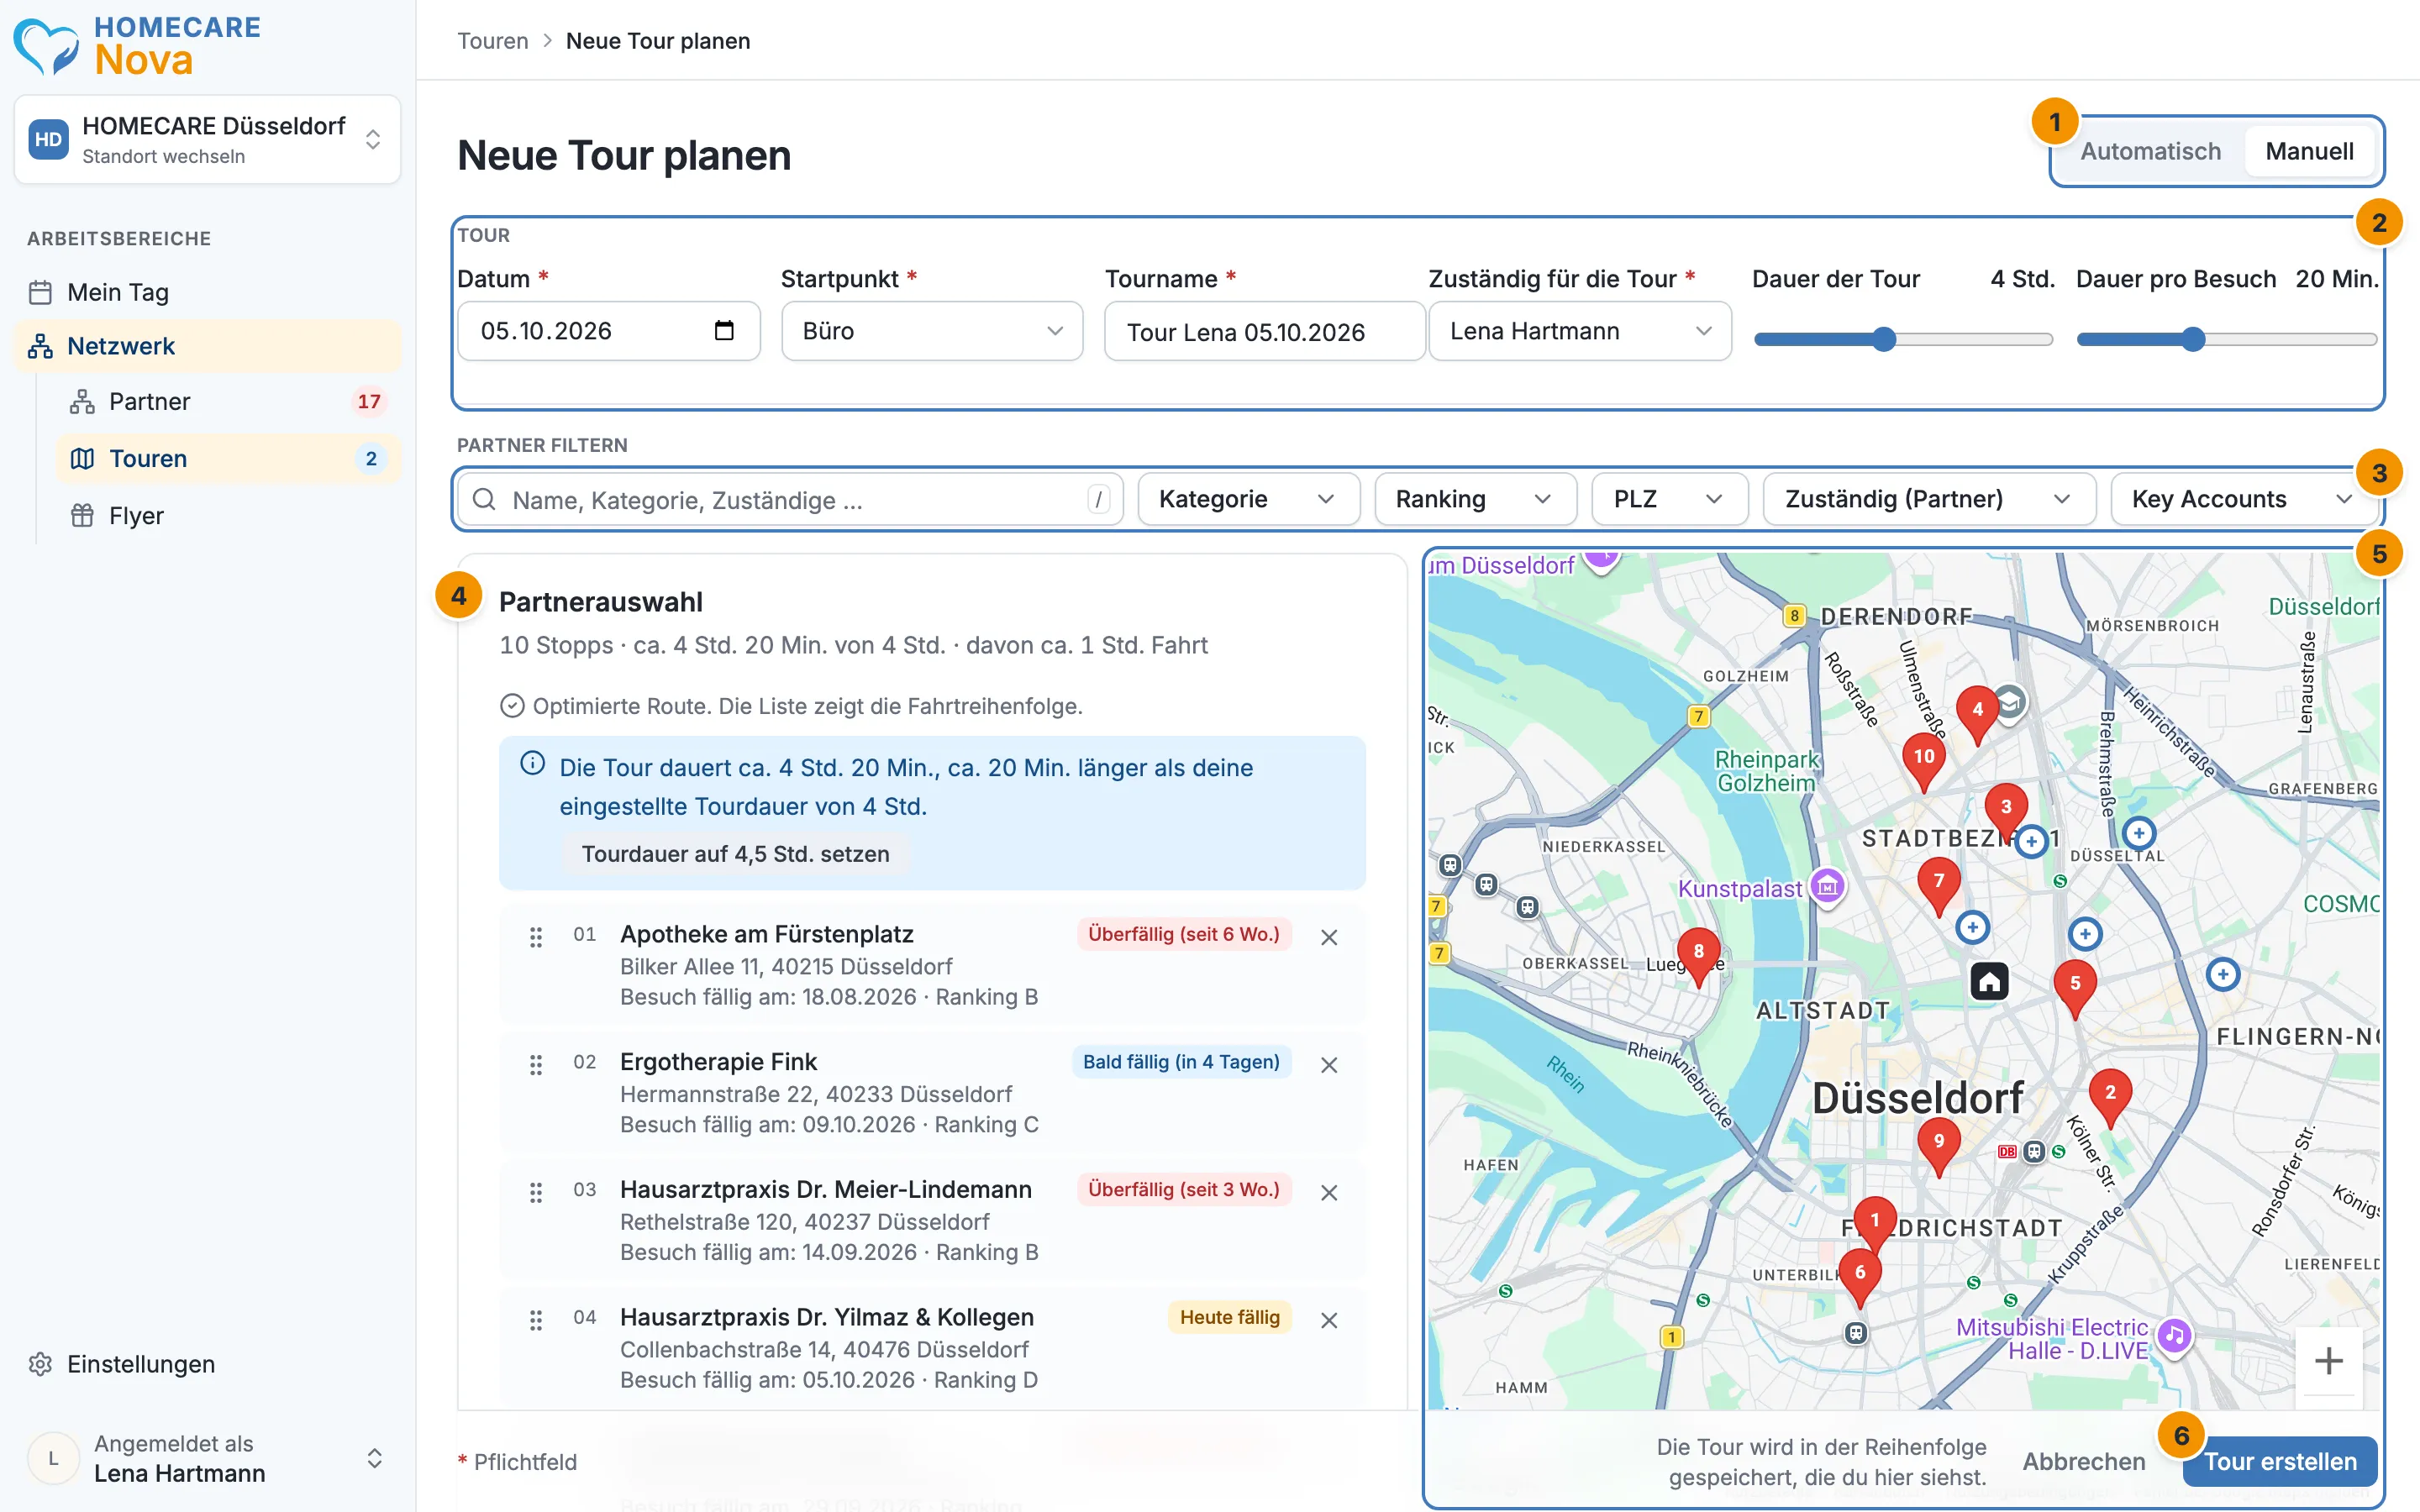Zoom in the map with plus button
Image resolution: width=2420 pixels, height=1512 pixels.
coord(2329,1360)
